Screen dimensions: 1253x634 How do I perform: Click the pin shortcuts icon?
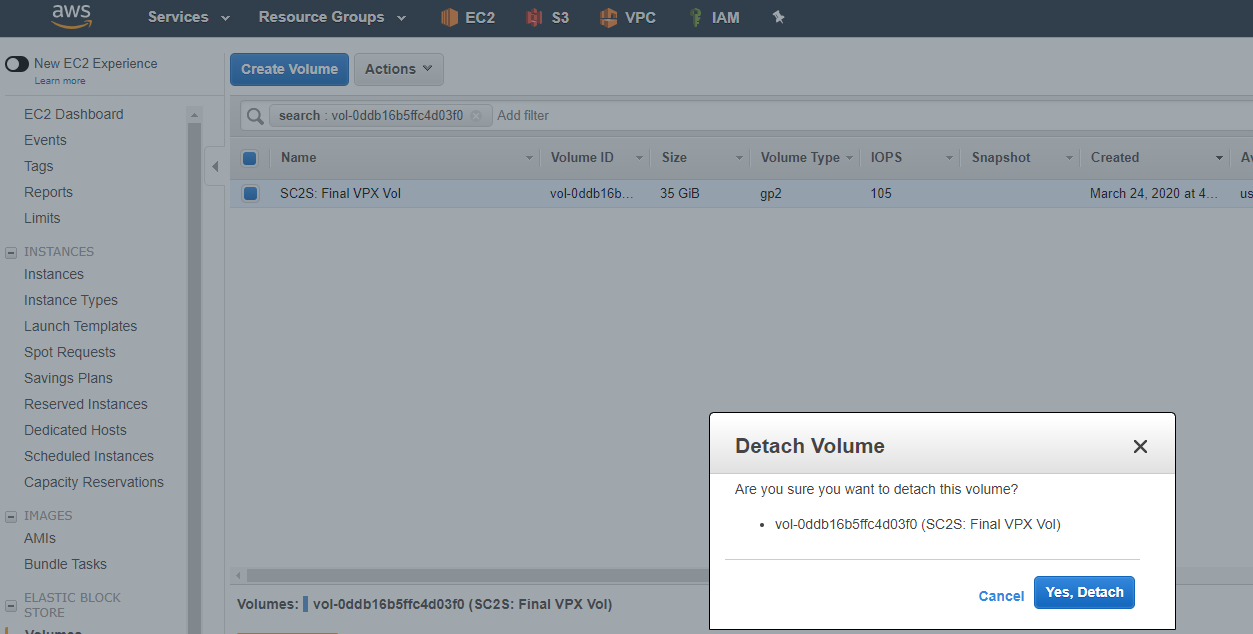pos(778,17)
